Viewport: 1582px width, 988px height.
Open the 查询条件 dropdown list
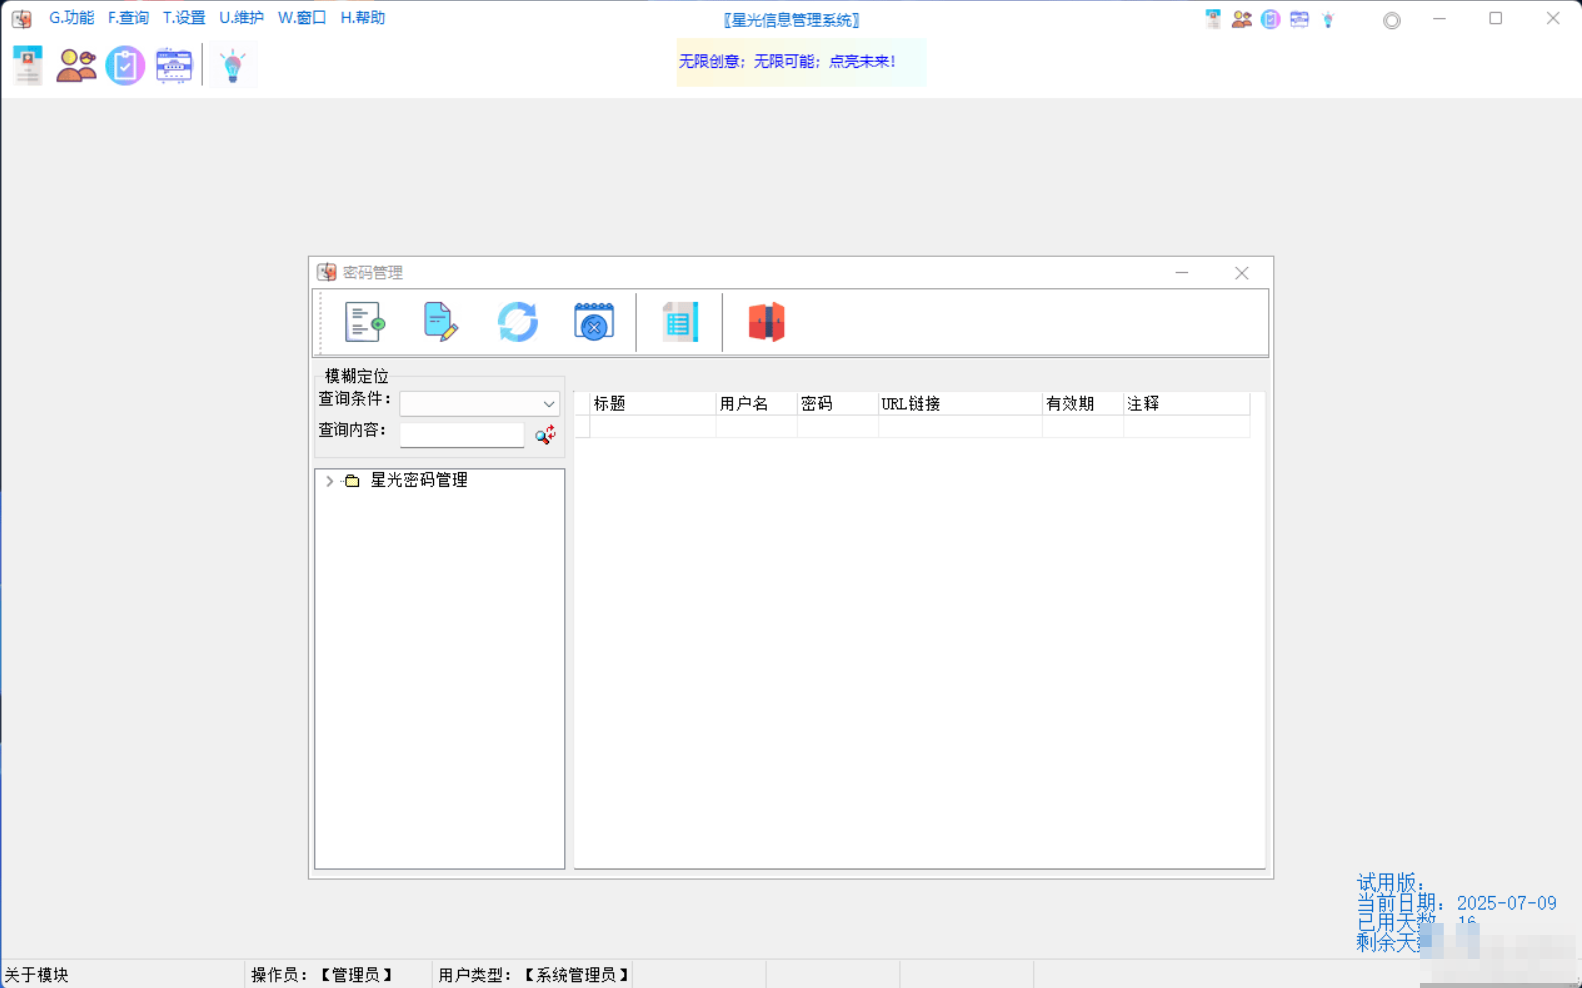(549, 404)
